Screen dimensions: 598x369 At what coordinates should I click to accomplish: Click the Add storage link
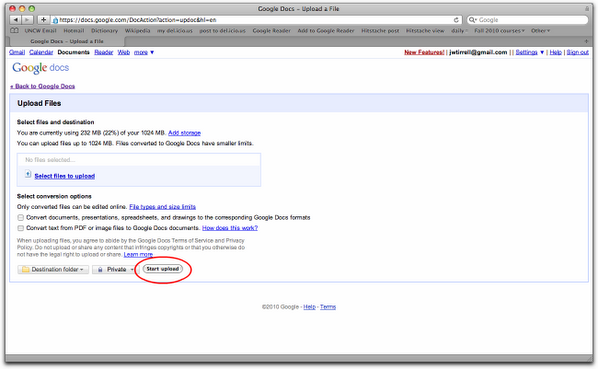click(184, 133)
